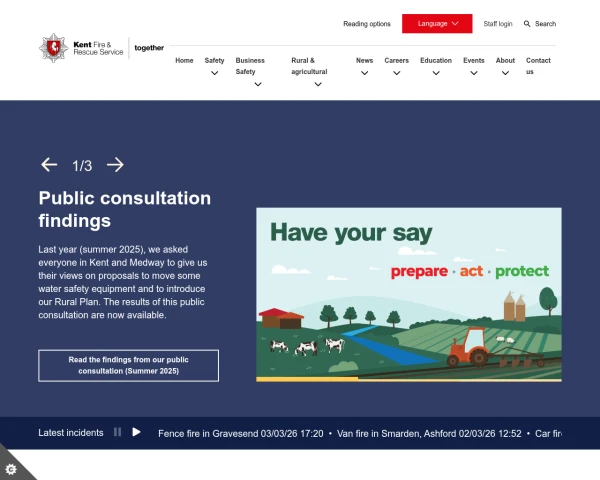The width and height of the screenshot is (600, 480).
Task: Go to previous carousel slide arrow
Action: [x=49, y=165]
